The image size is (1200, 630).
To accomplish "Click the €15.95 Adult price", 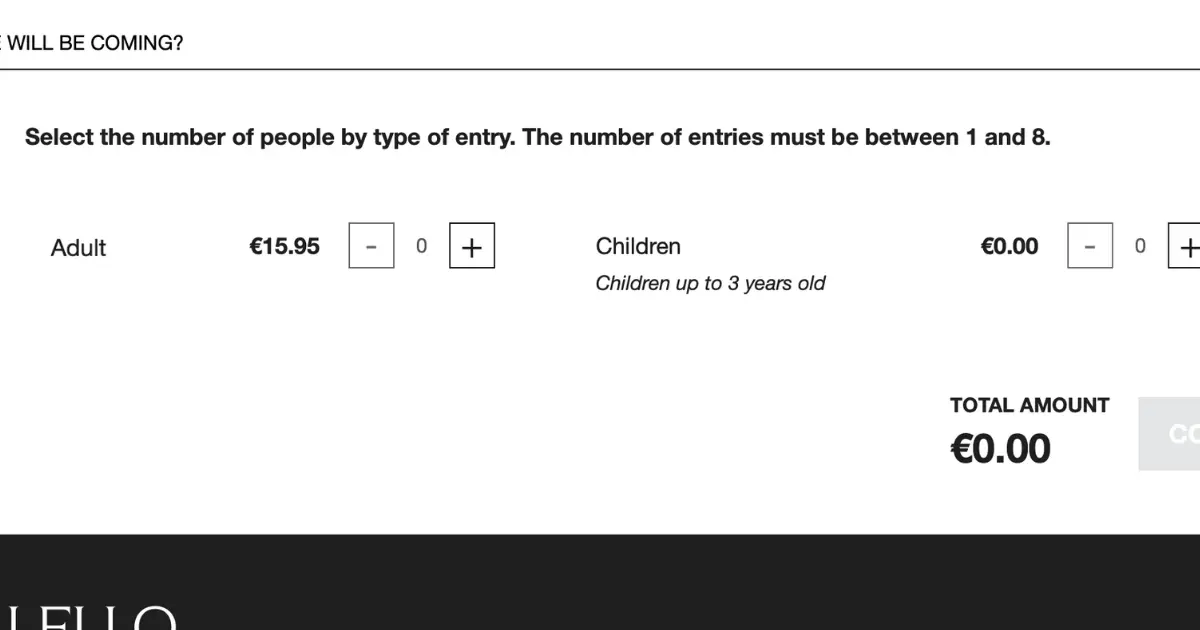I will [284, 246].
